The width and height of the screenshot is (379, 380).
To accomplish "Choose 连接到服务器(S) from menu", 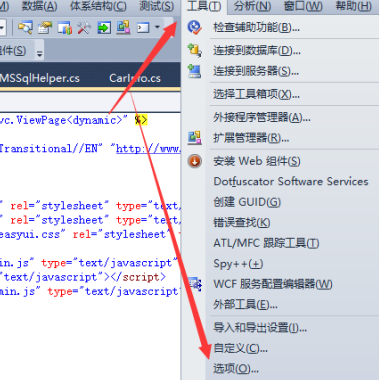I will click(256, 71).
